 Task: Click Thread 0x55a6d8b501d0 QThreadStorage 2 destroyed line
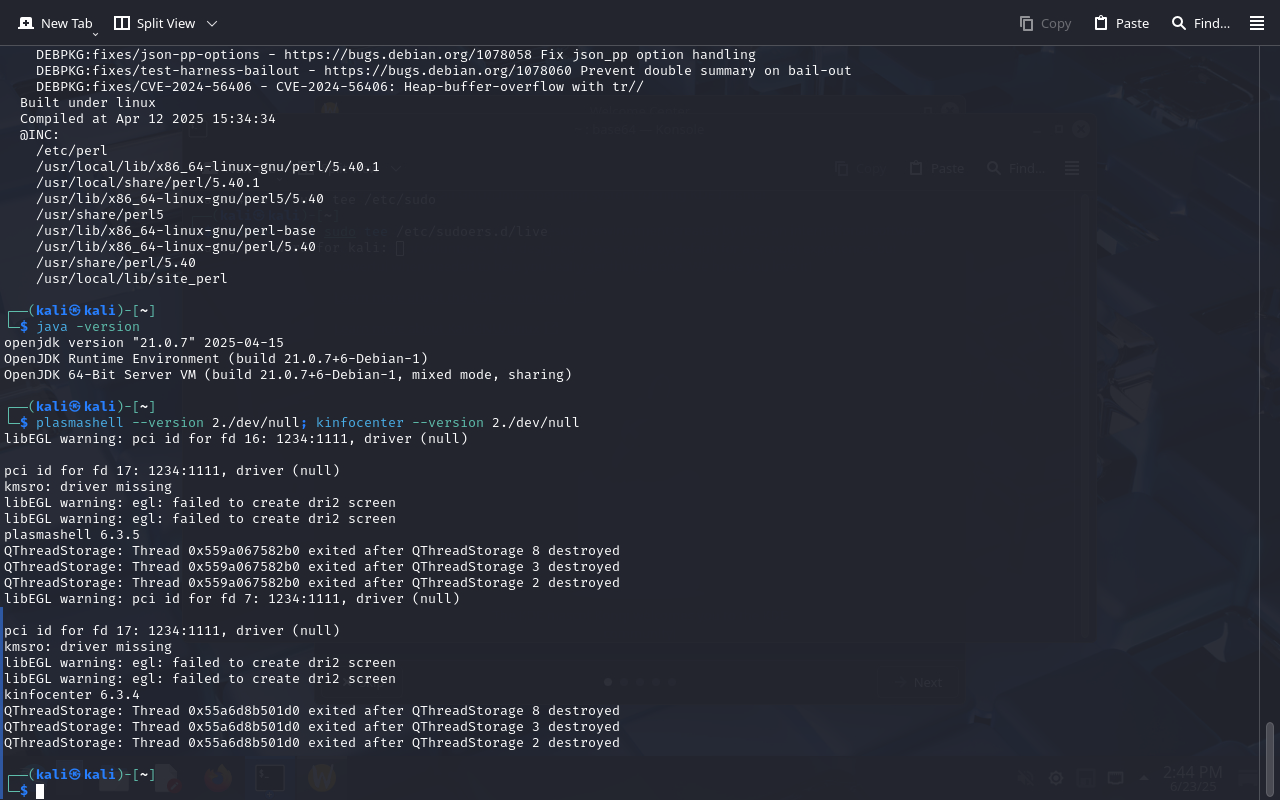312,743
